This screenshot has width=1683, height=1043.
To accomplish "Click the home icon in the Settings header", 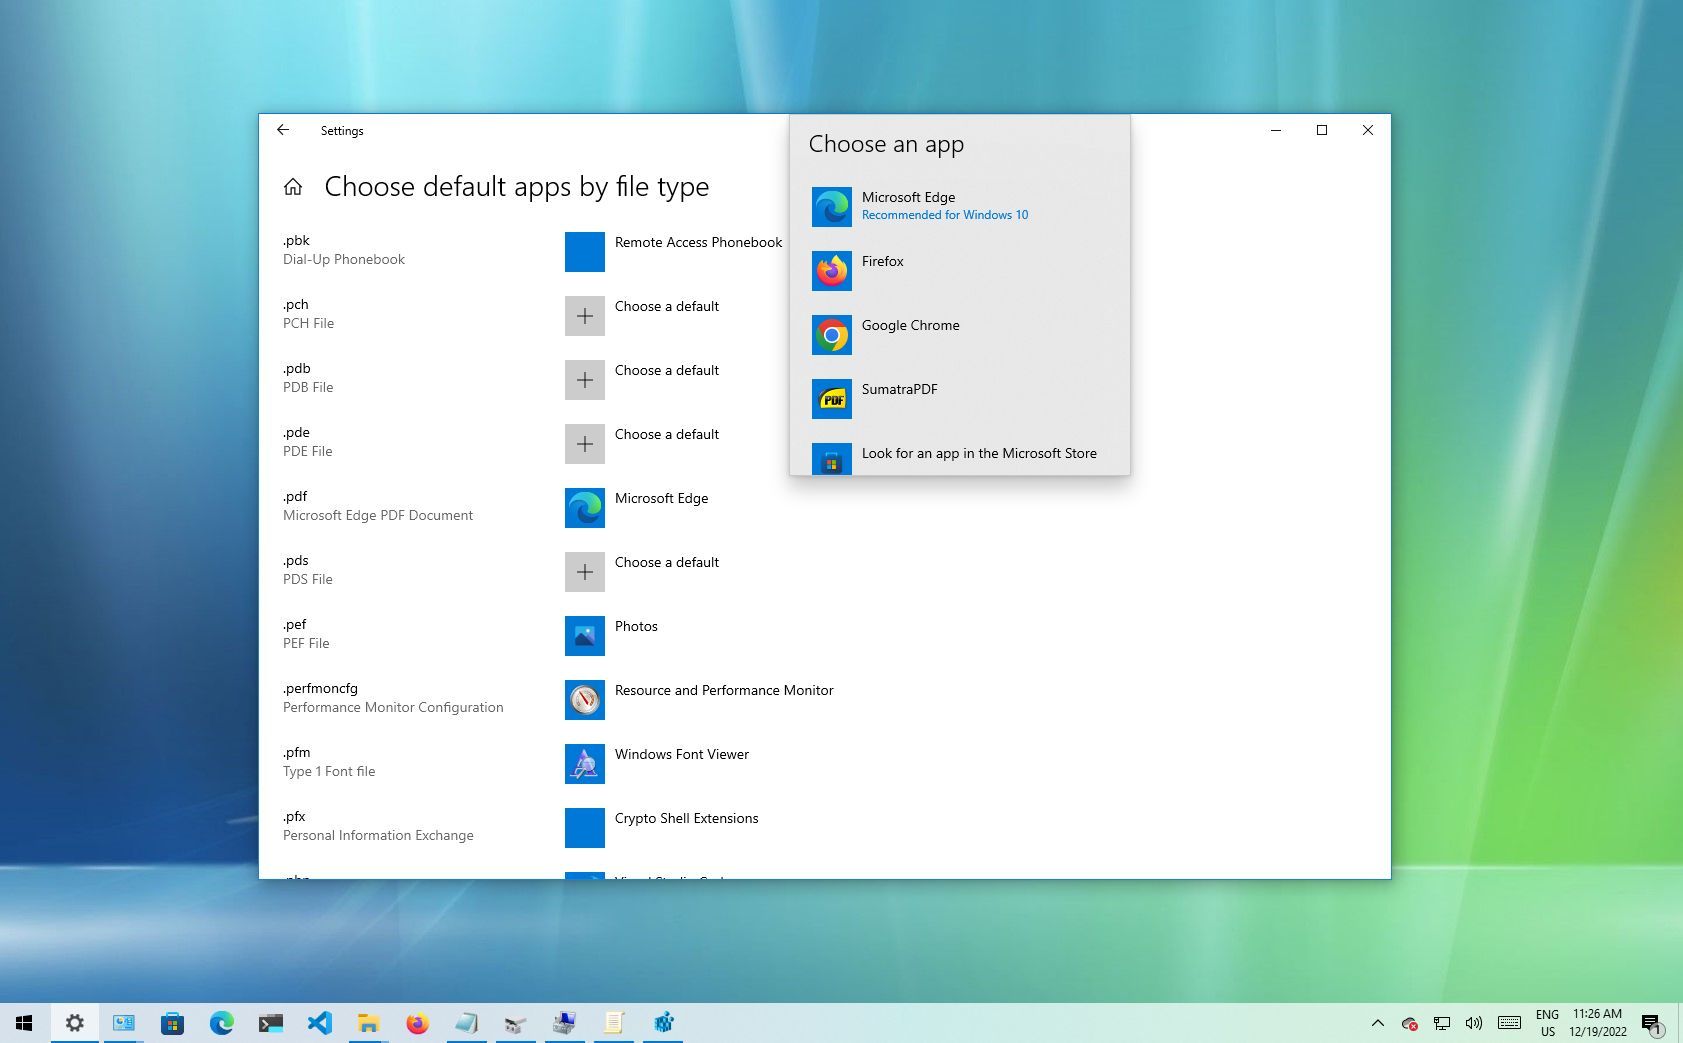I will [x=292, y=186].
